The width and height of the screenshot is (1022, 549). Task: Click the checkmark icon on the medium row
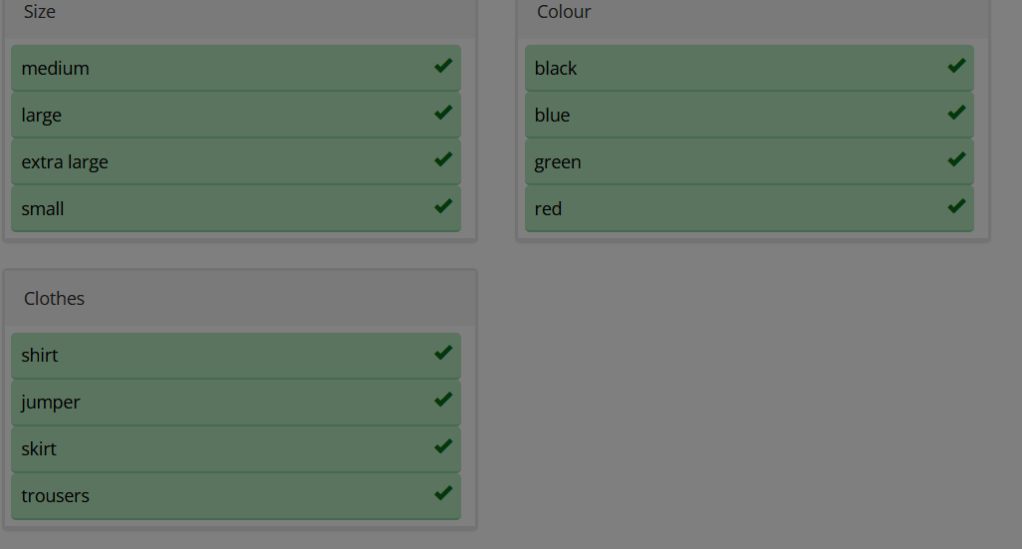(443, 67)
